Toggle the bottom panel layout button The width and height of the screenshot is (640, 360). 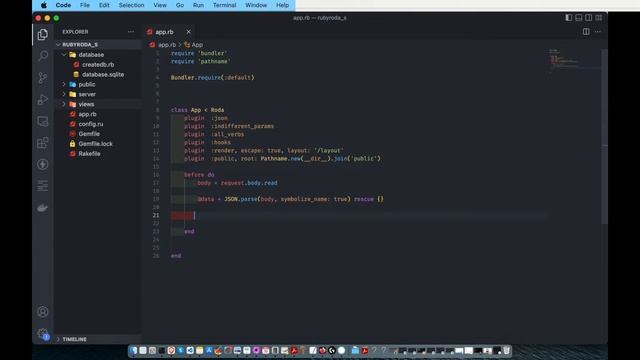click(578, 18)
